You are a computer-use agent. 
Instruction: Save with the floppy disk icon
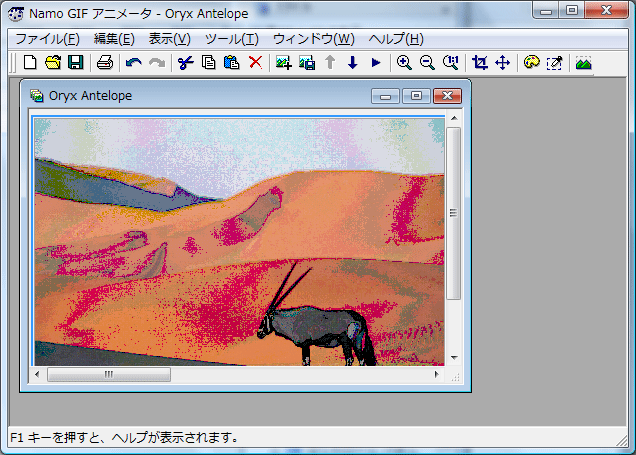75,63
